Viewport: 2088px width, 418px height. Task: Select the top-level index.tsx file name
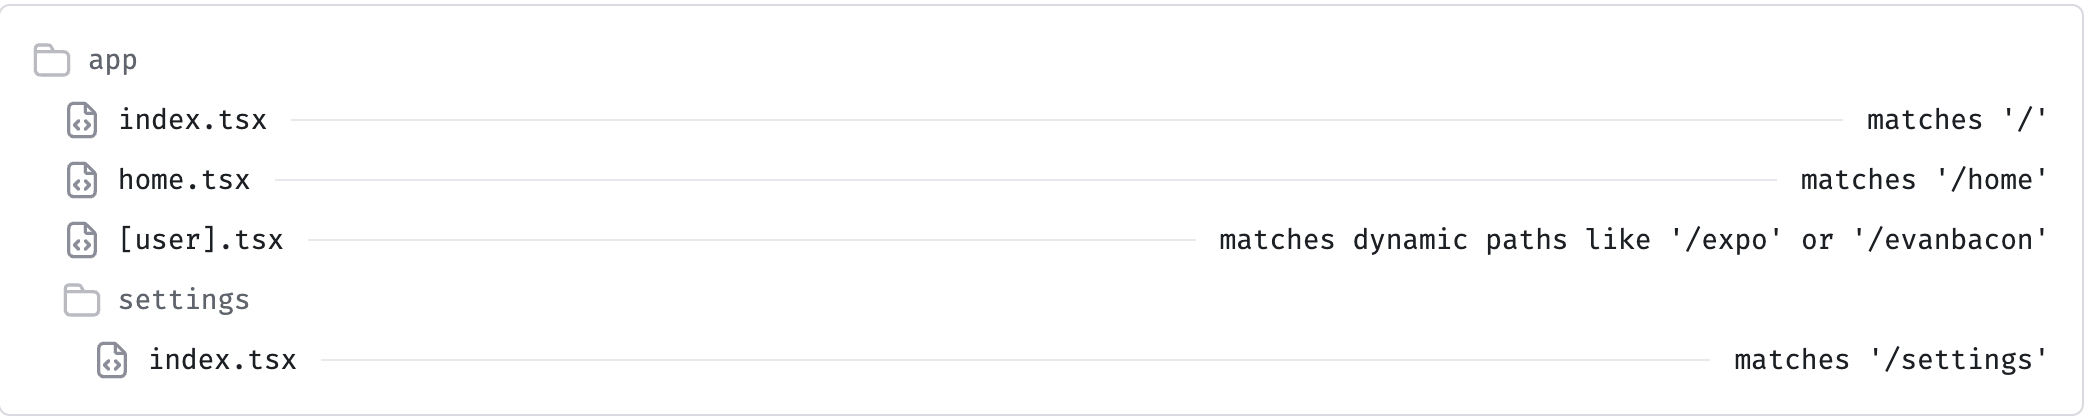193,120
